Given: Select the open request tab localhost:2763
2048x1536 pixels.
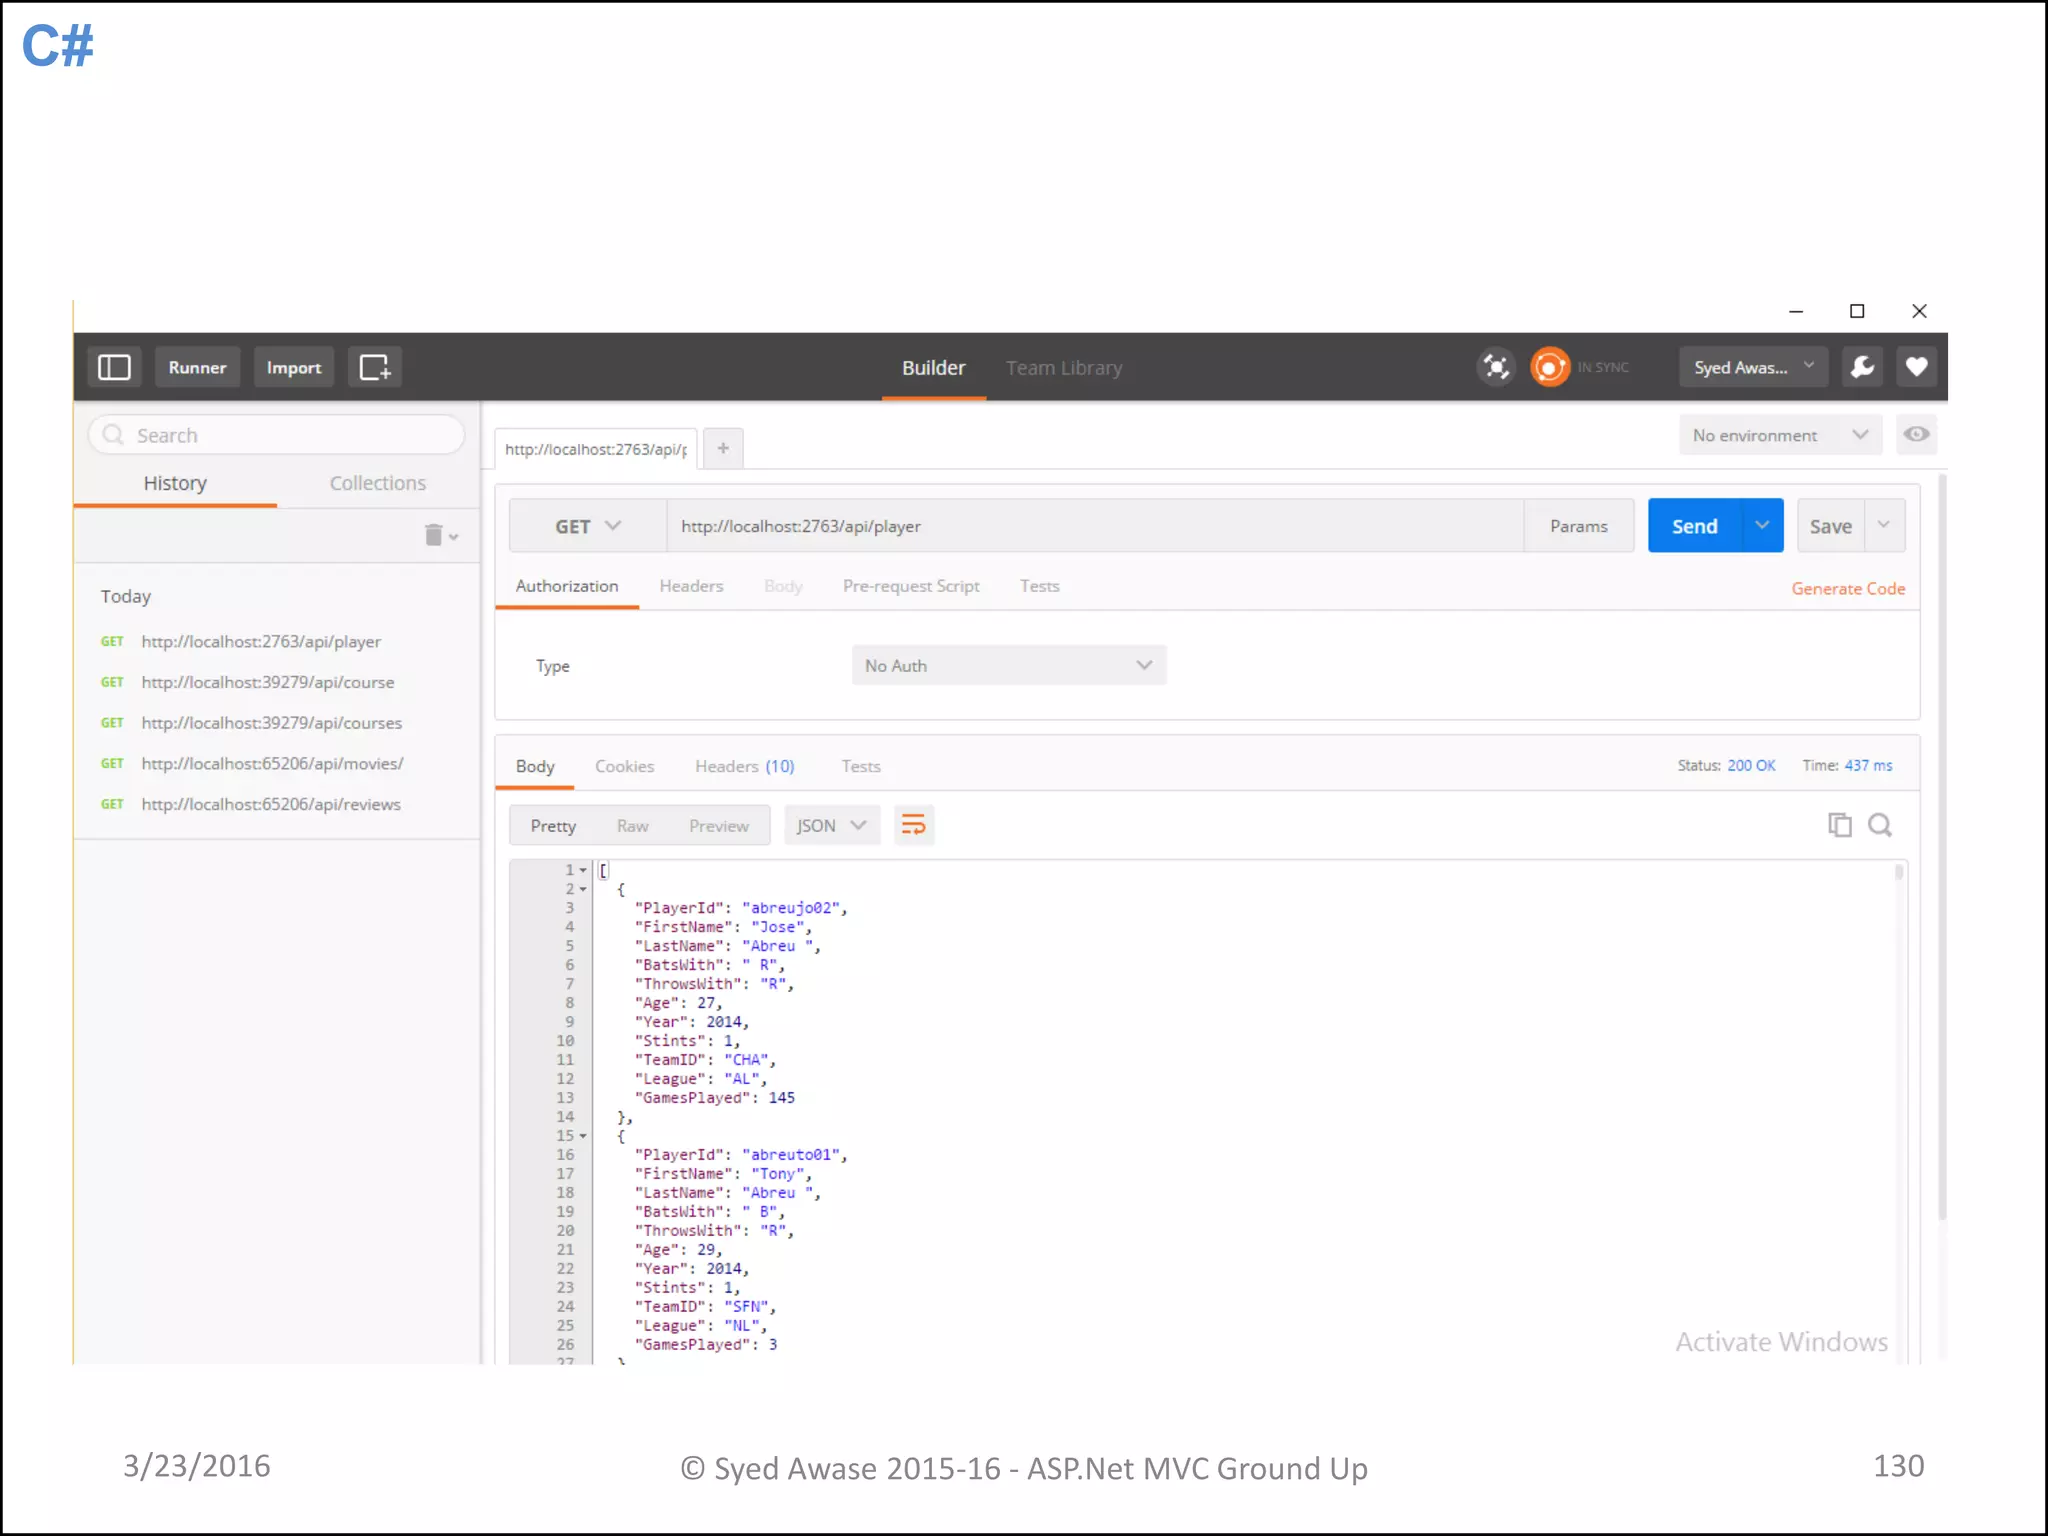Looking at the screenshot, I should 596,449.
